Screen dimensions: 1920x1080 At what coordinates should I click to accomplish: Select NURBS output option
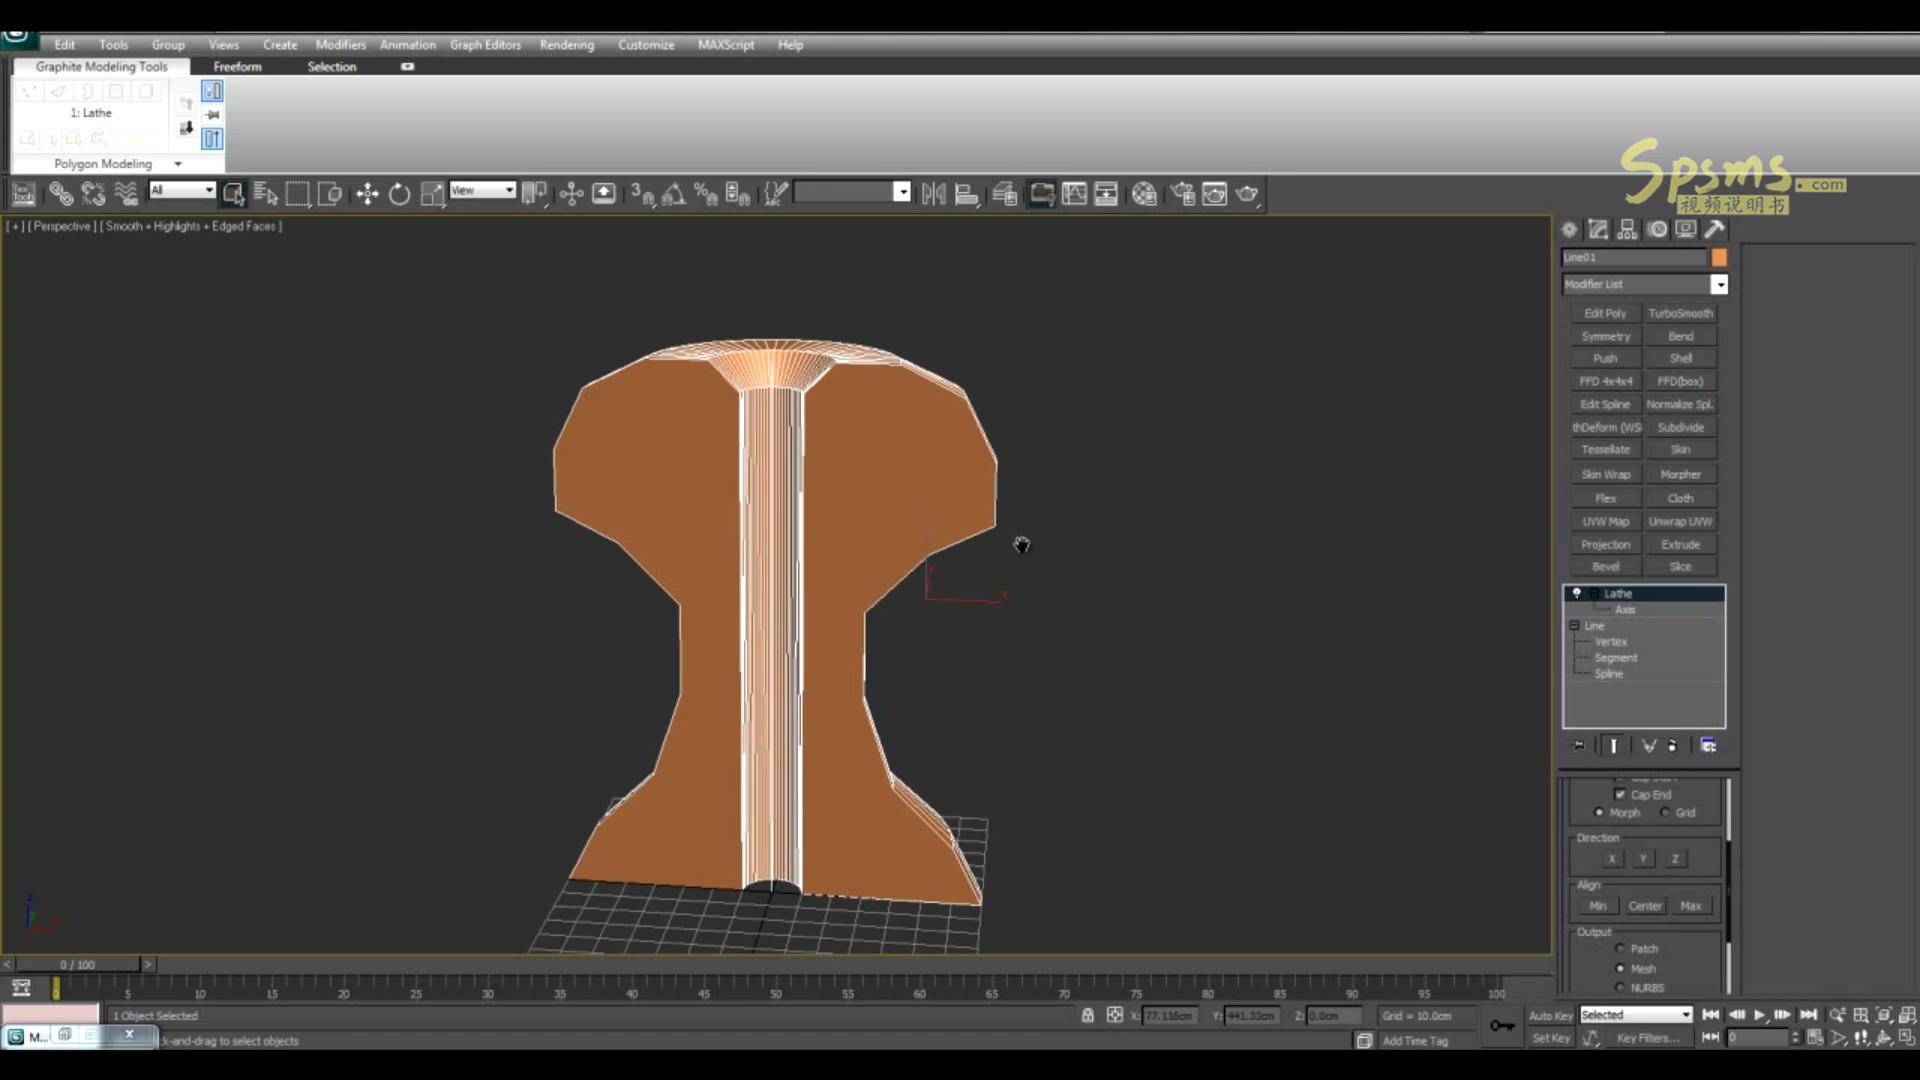(1620, 987)
